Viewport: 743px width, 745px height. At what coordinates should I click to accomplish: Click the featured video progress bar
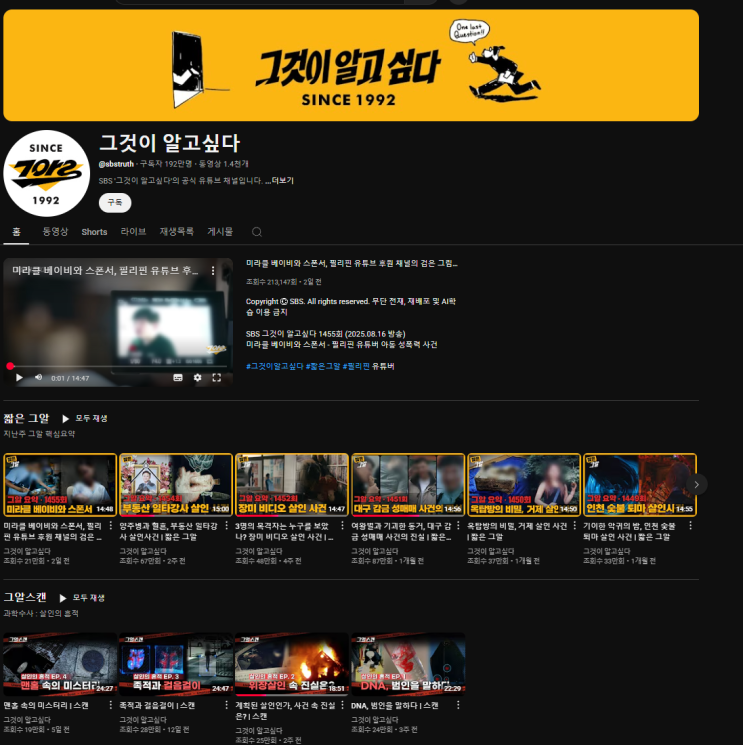118,366
